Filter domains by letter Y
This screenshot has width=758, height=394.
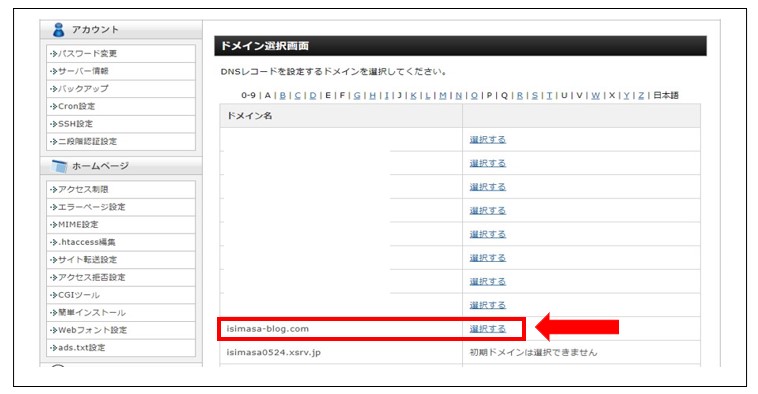627,95
